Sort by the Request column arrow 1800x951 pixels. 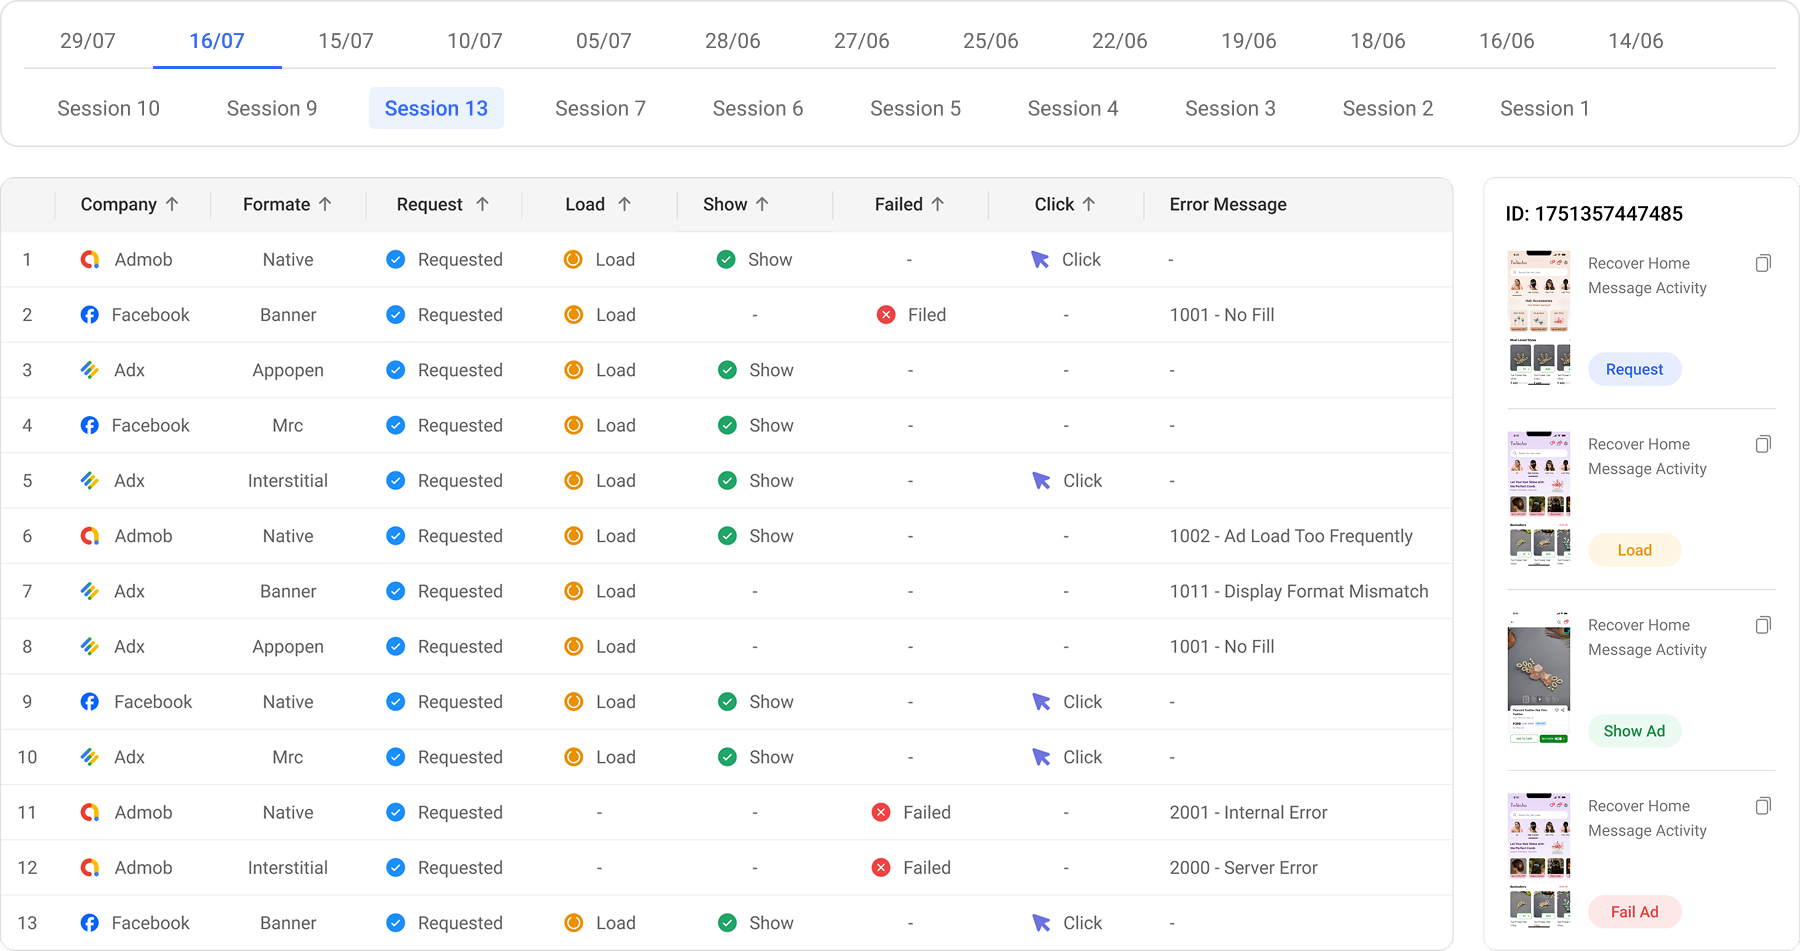point(482,204)
